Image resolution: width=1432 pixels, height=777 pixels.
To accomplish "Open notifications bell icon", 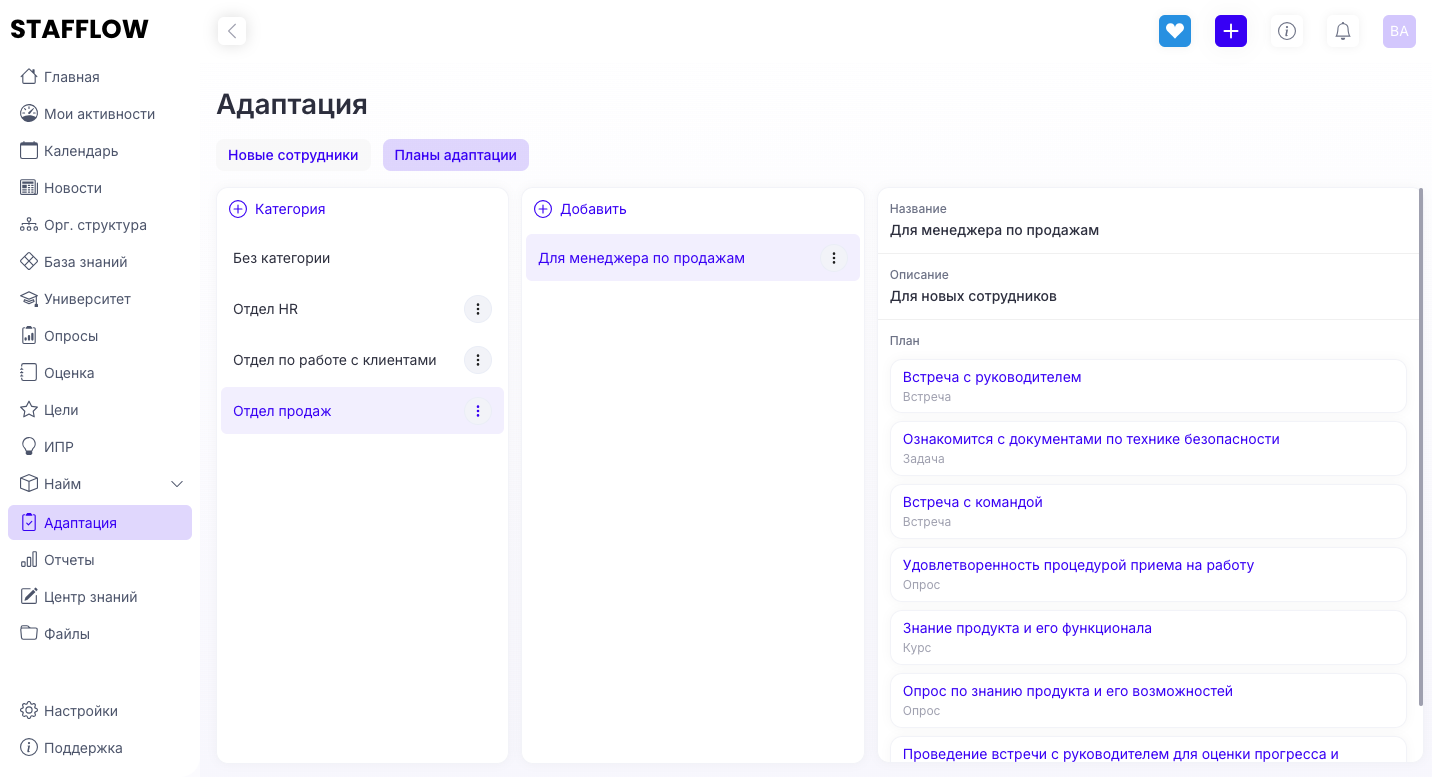I will [1343, 31].
